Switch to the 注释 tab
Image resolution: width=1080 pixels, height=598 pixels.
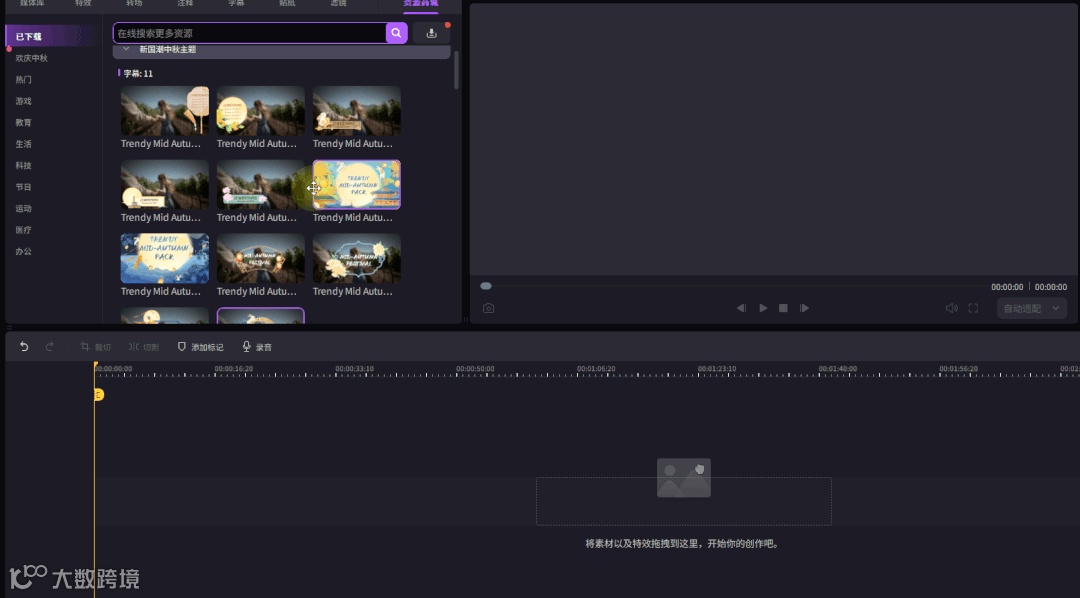pos(185,3)
